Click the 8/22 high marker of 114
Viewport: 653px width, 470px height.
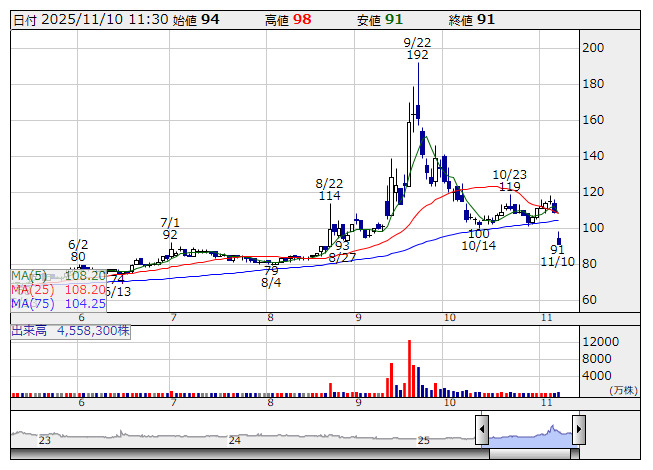(329, 190)
